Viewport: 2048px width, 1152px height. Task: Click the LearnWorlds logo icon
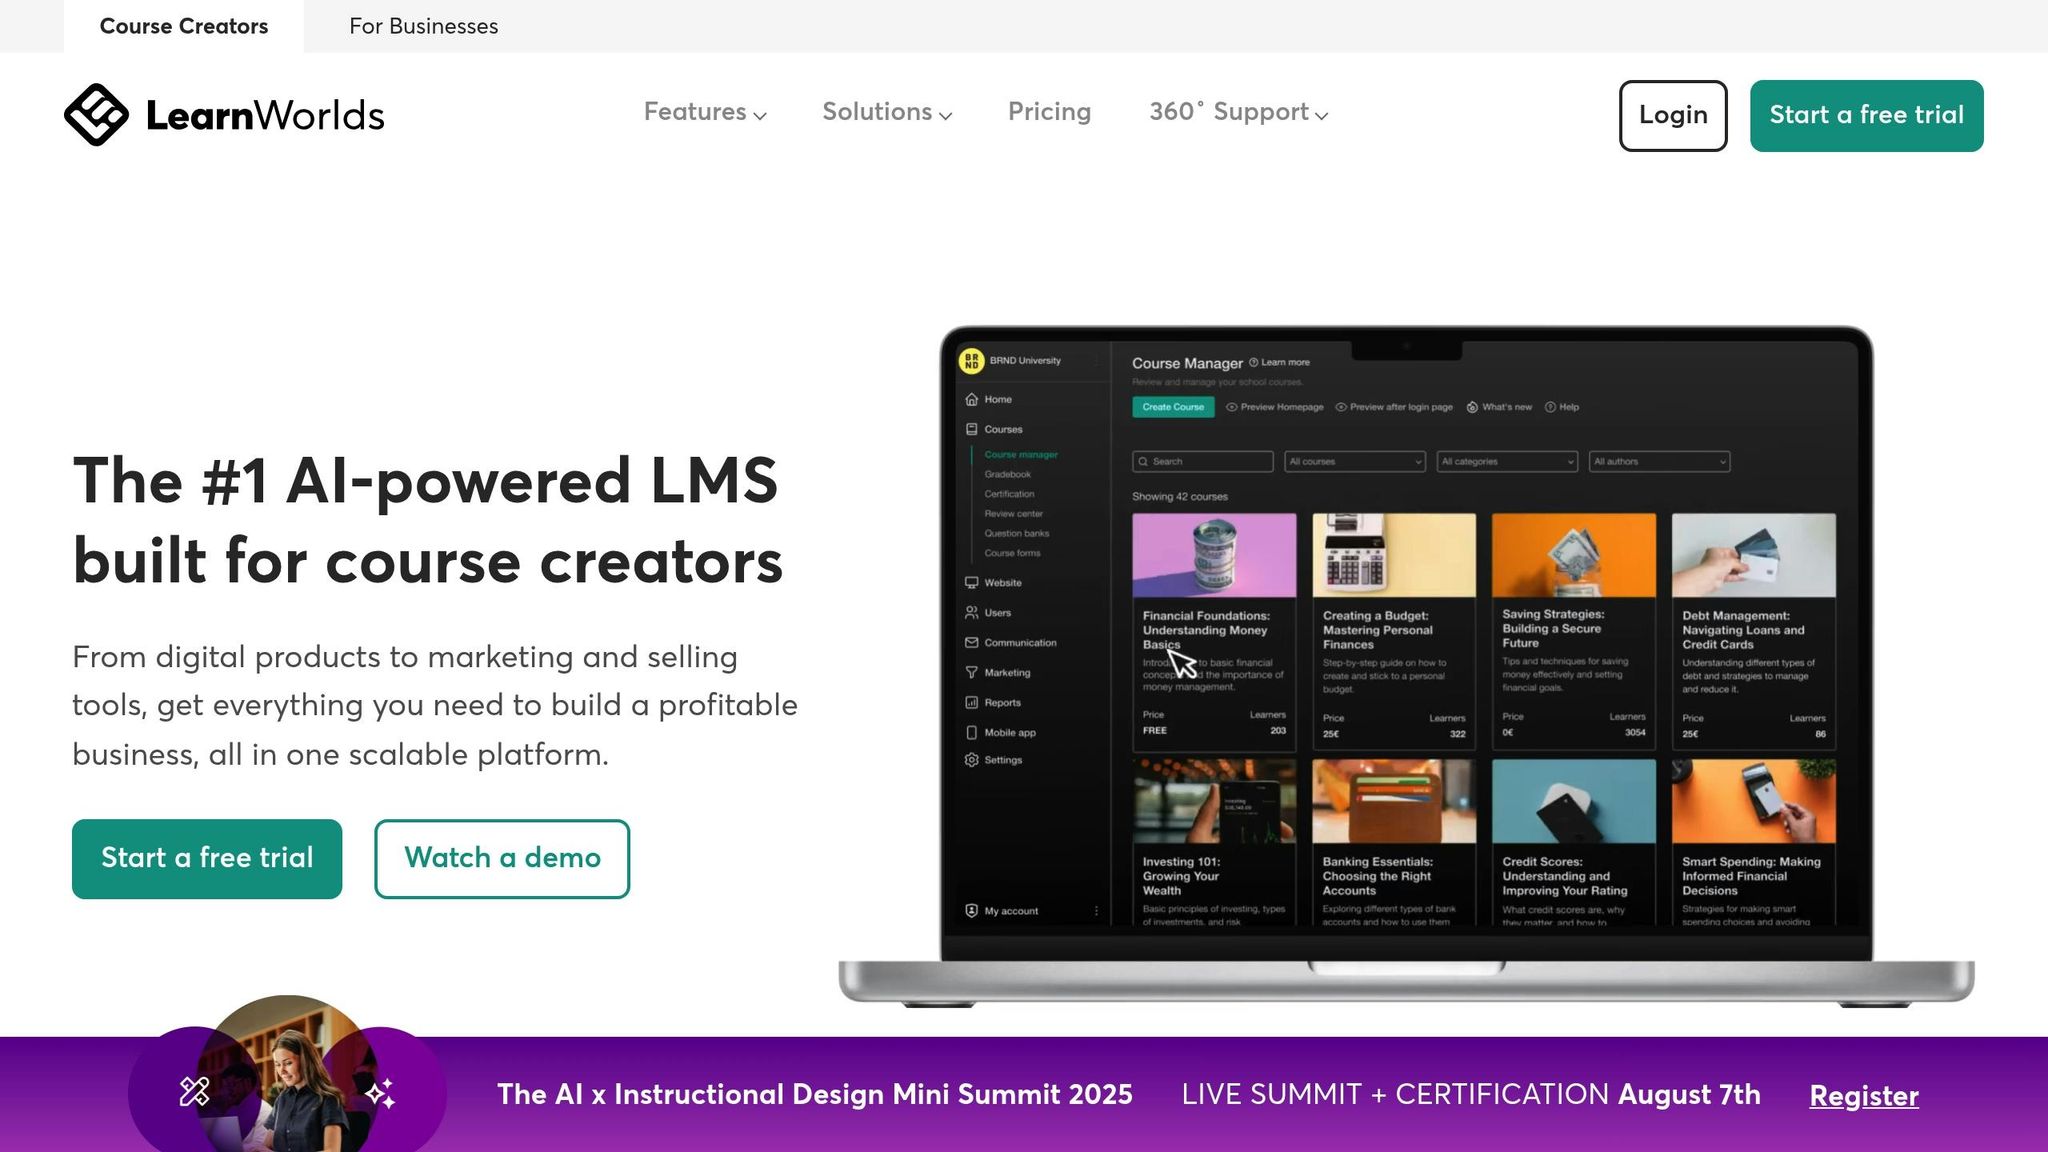pos(96,114)
